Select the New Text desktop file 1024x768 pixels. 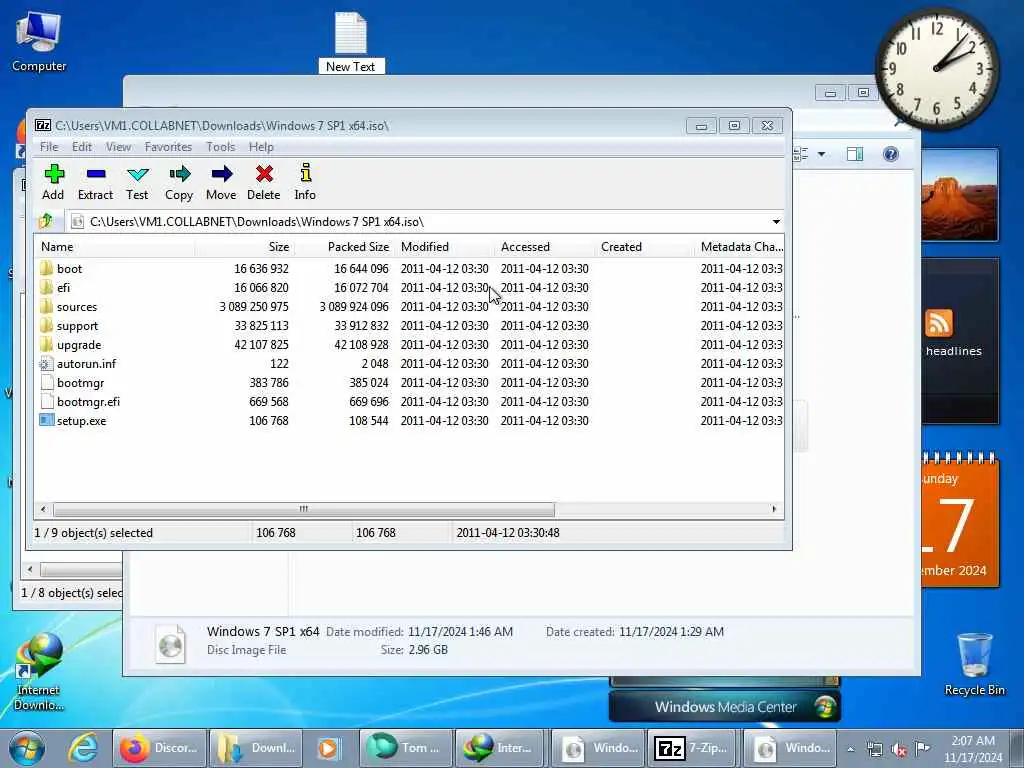point(351,42)
